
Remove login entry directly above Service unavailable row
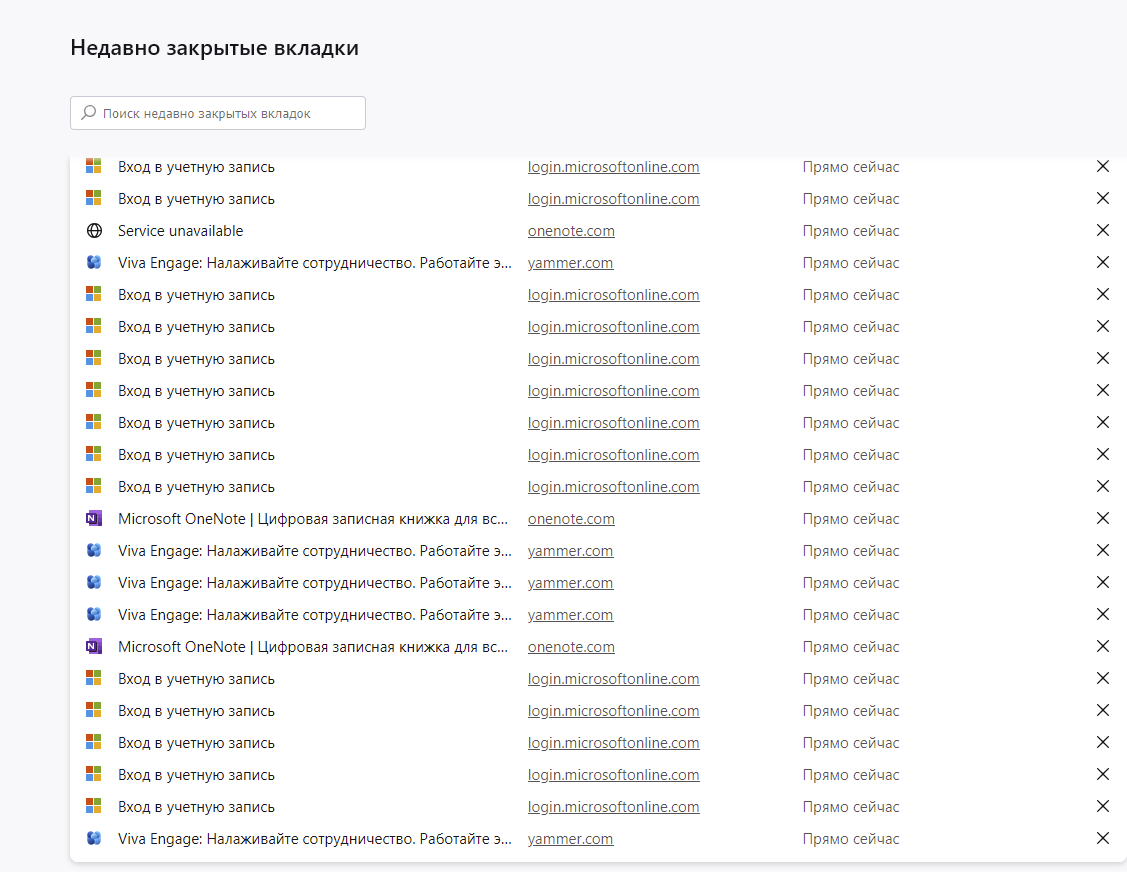(x=1103, y=198)
